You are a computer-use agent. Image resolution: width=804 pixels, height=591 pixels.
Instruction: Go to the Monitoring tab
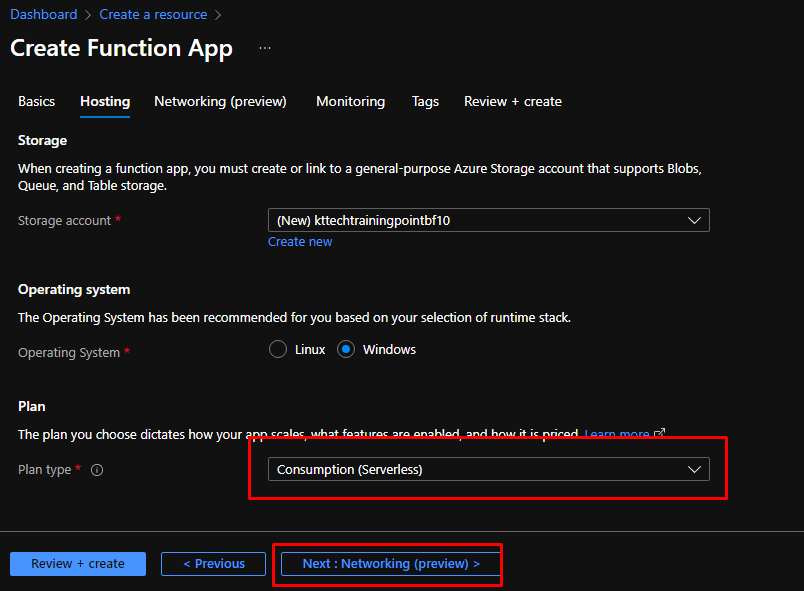[x=350, y=102]
